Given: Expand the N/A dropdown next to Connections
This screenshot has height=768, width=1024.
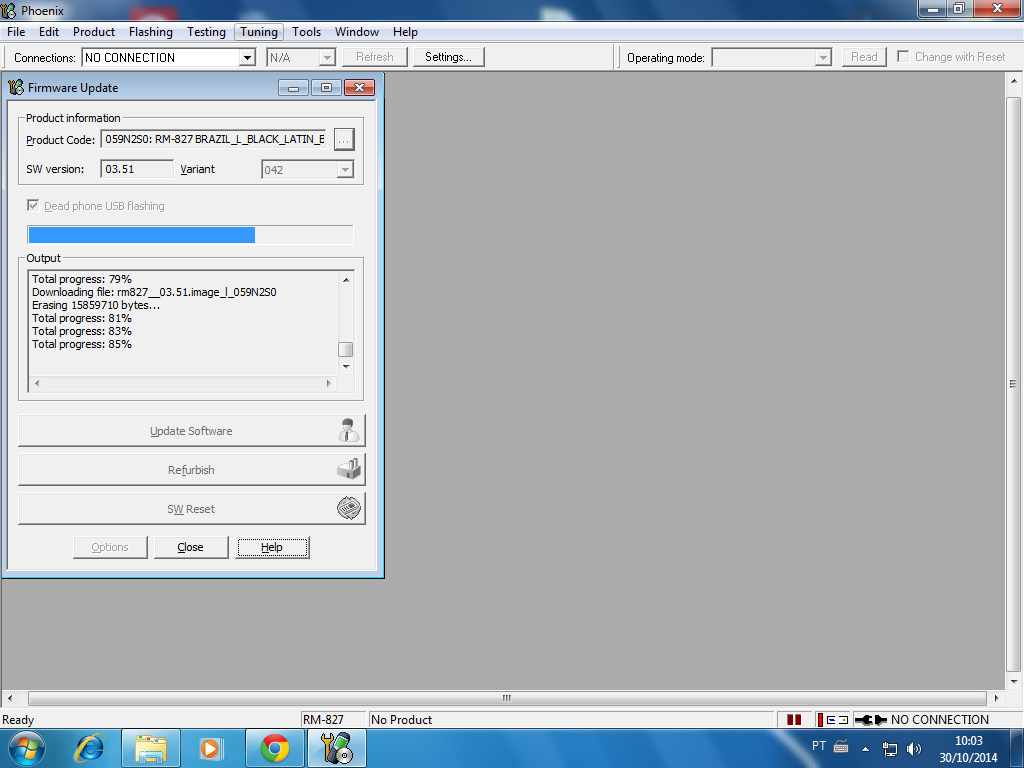Looking at the screenshot, I should click(327, 57).
